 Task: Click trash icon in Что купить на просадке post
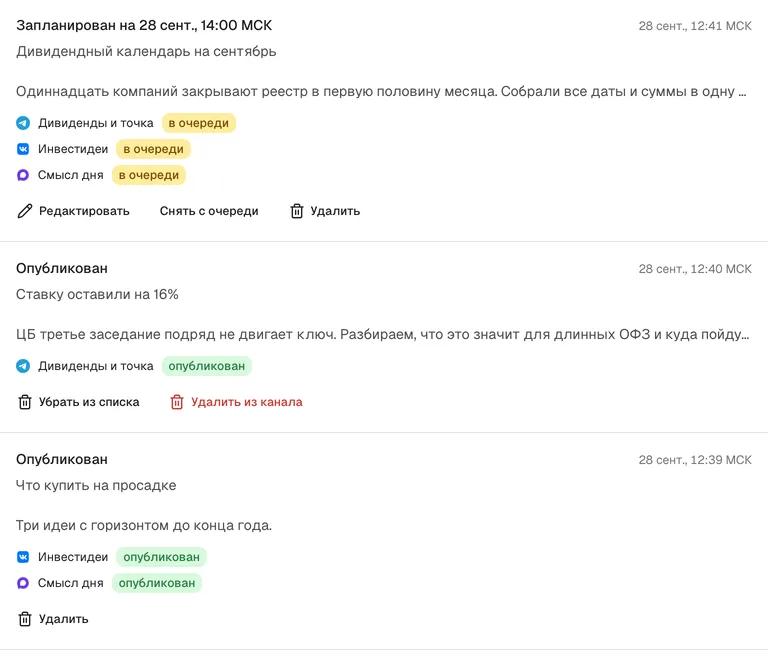pyautogui.click(x=24, y=619)
